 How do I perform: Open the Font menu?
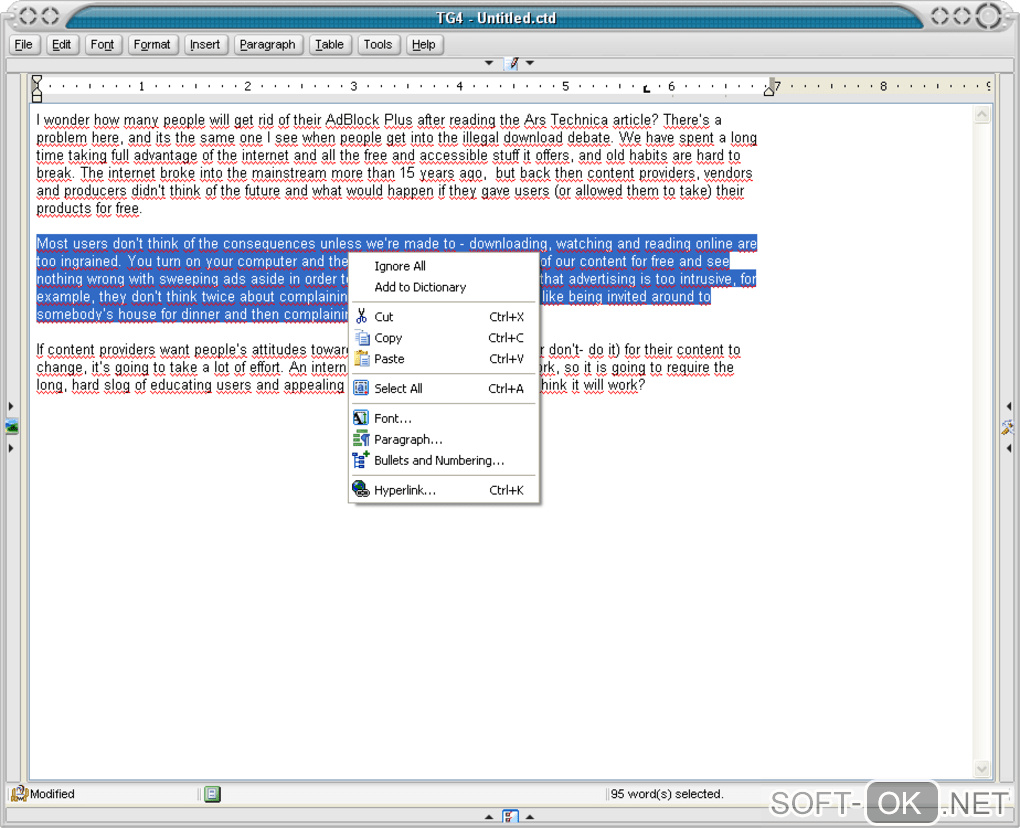coord(102,45)
